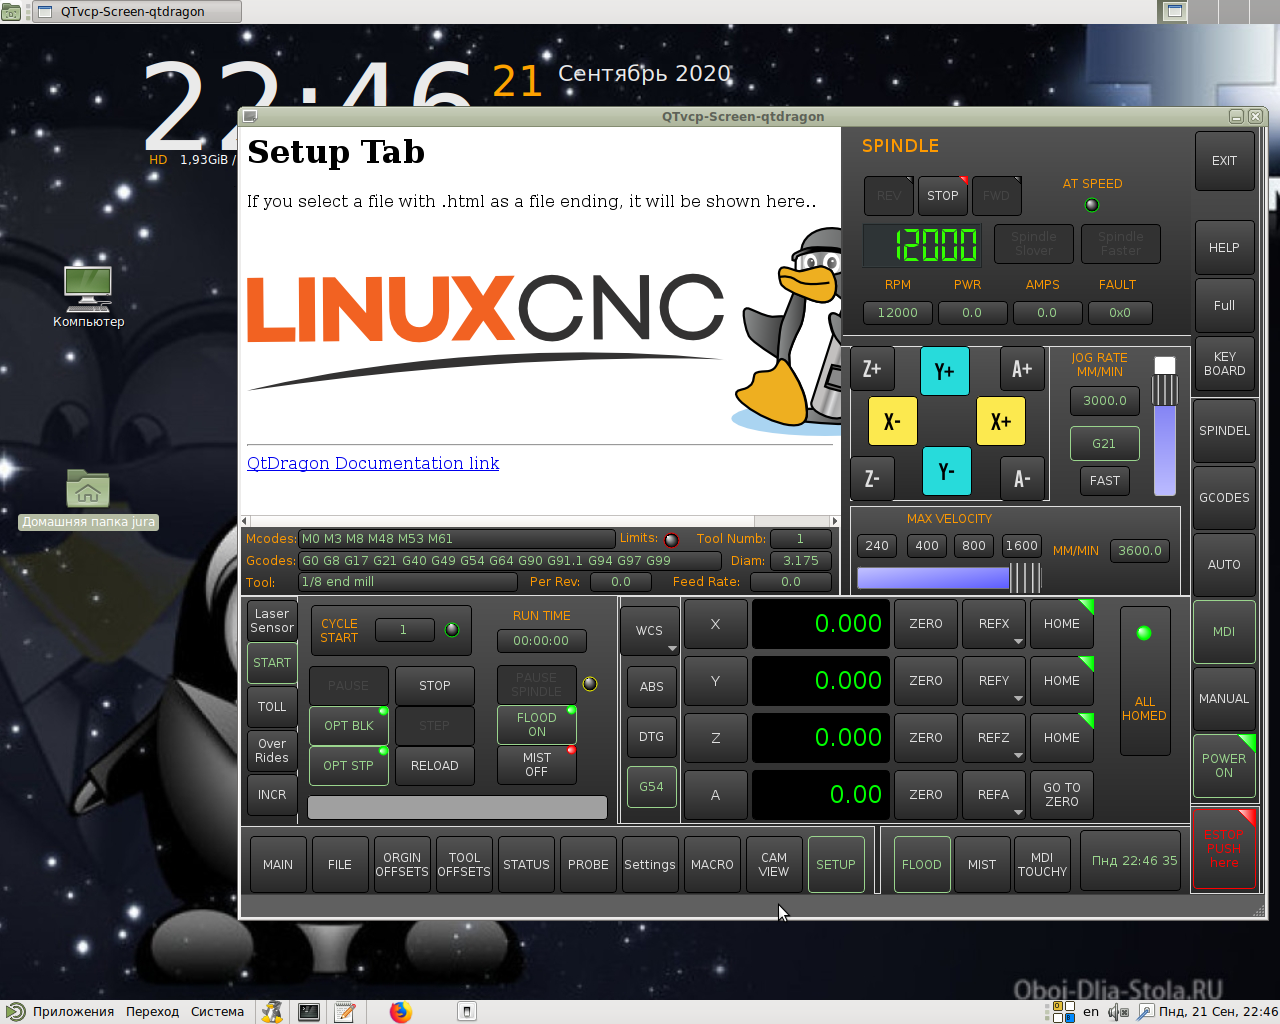This screenshot has height=1024, width=1280.
Task: Open the terminal from the bottom panel
Action: [309, 1012]
